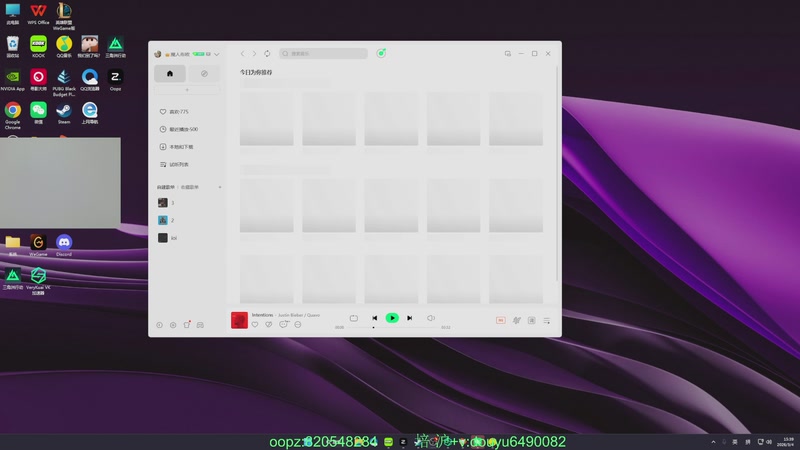This screenshot has height=450, width=800.
Task: Switch to collected playlists tab
Action: tap(189, 187)
